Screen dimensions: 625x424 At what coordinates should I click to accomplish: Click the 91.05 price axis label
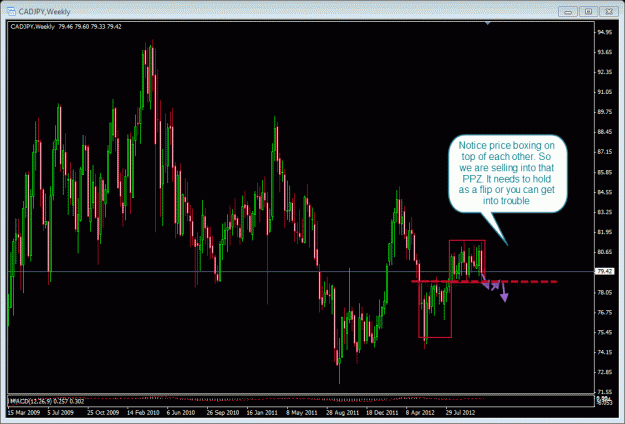point(605,92)
